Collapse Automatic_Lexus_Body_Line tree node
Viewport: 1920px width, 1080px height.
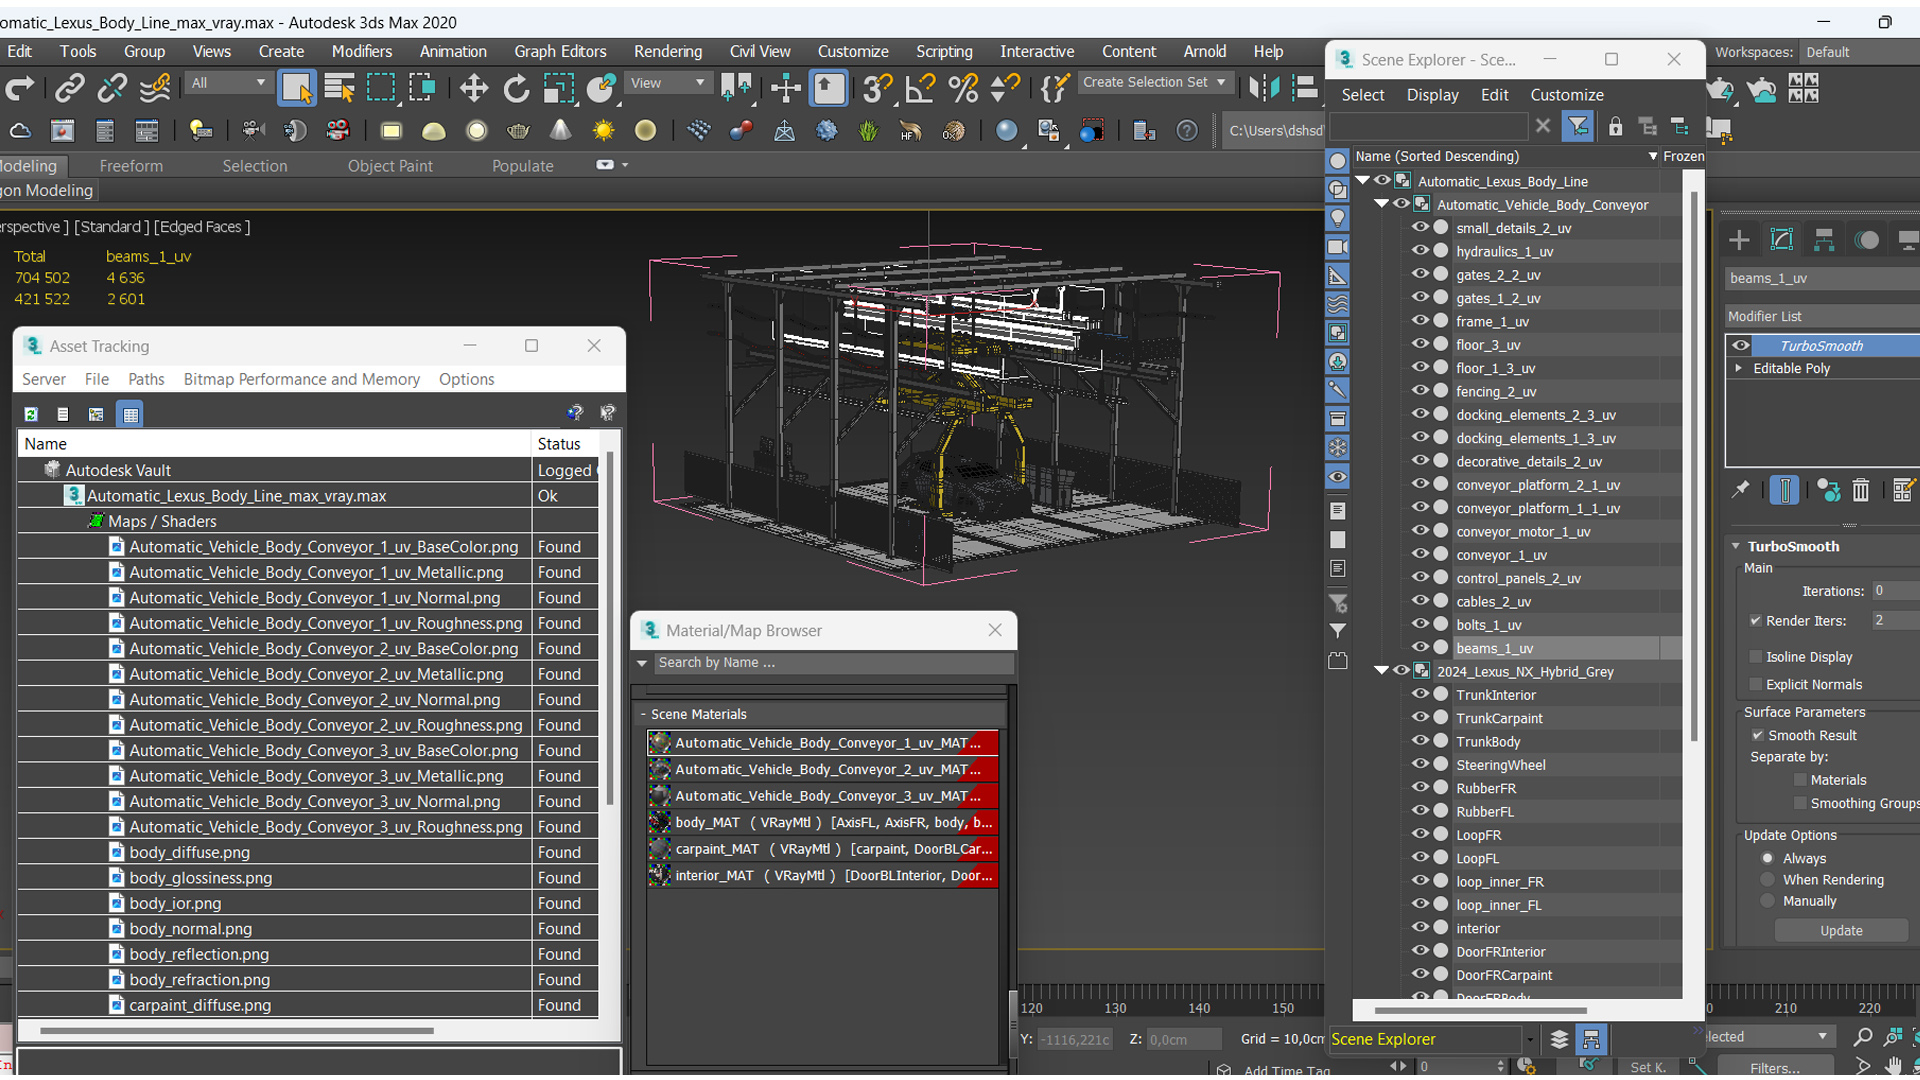click(1362, 181)
